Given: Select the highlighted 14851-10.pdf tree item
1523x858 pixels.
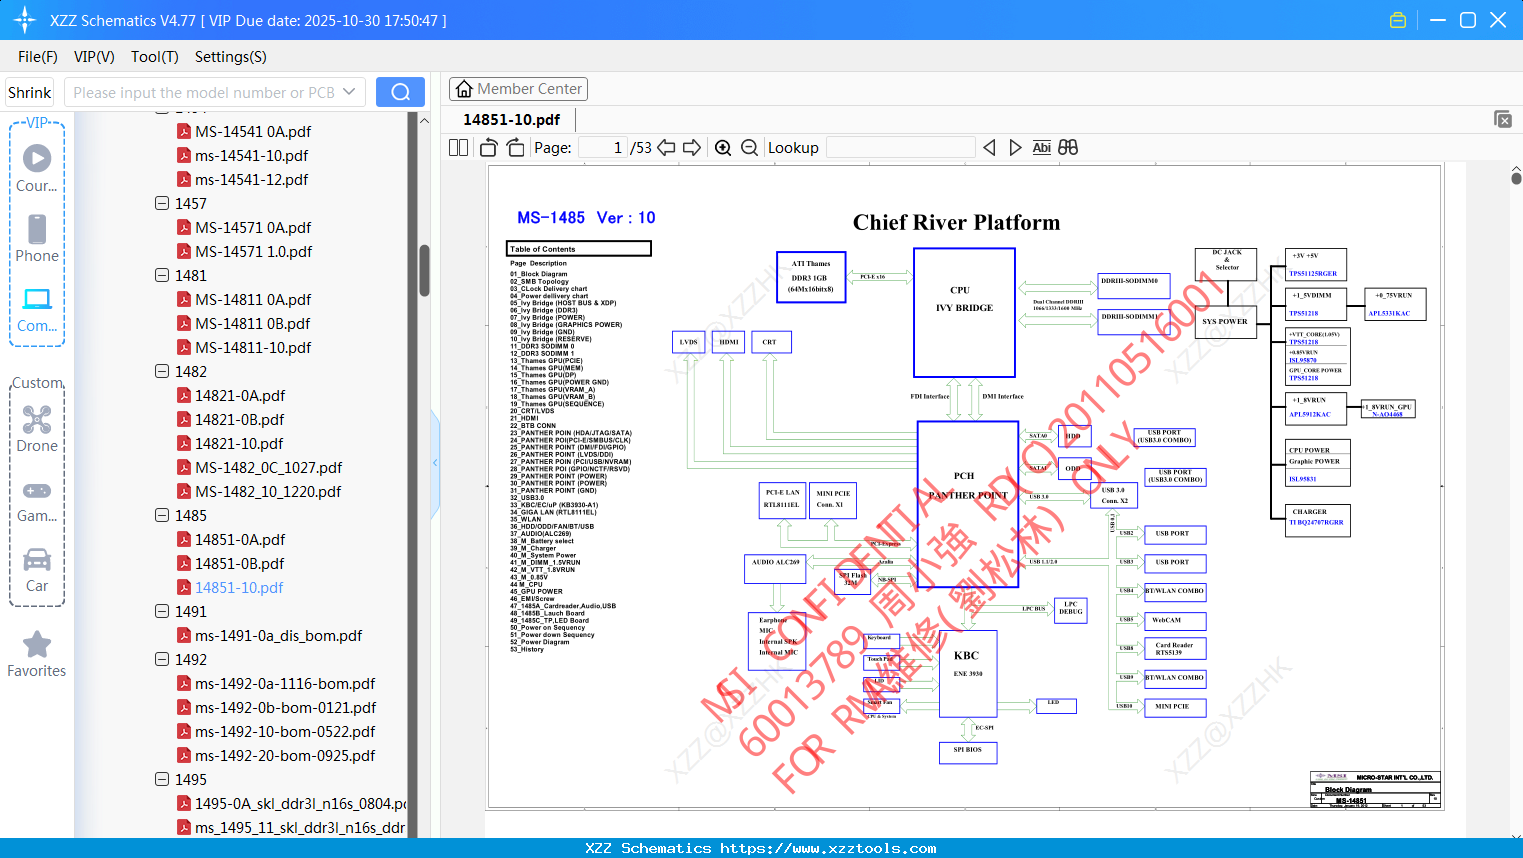Looking at the screenshot, I should coord(239,588).
